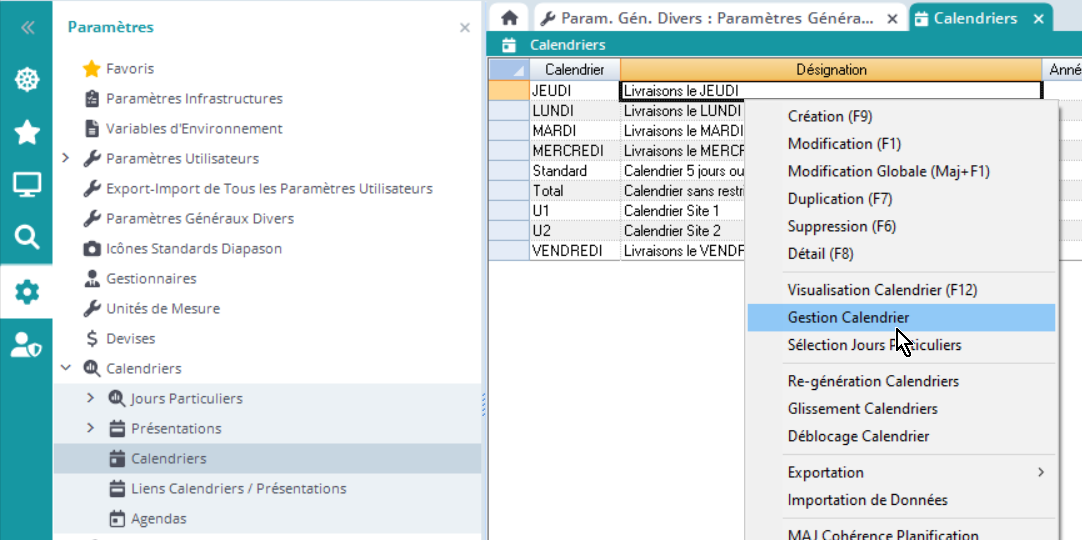Viewport: 1082px width, 540px height.
Task: Collapse the Calendriers tree node
Action: (x=66, y=369)
